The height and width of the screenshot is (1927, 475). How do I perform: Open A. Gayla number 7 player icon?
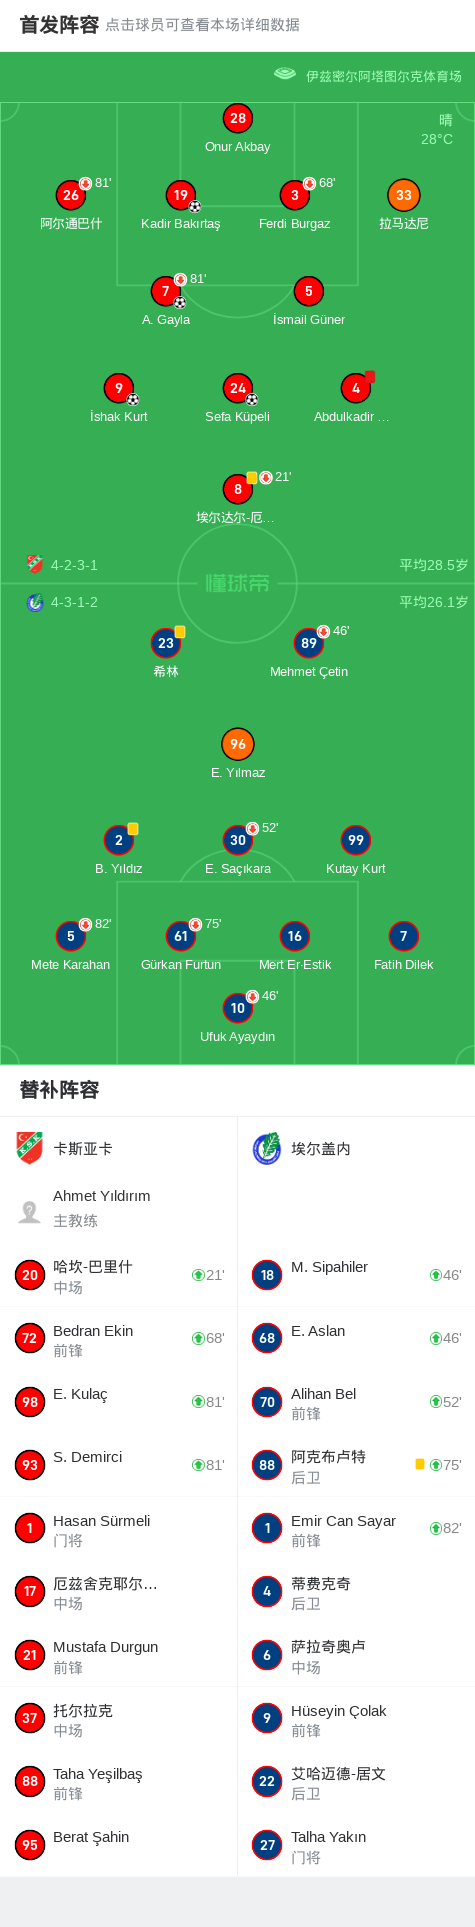pos(166,291)
